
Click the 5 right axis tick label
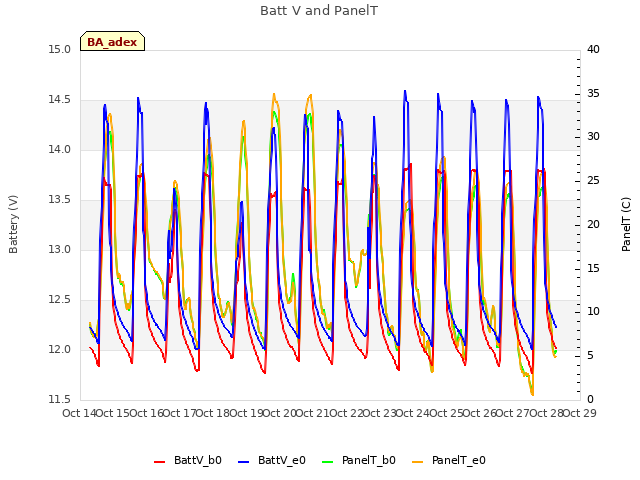click(590, 356)
